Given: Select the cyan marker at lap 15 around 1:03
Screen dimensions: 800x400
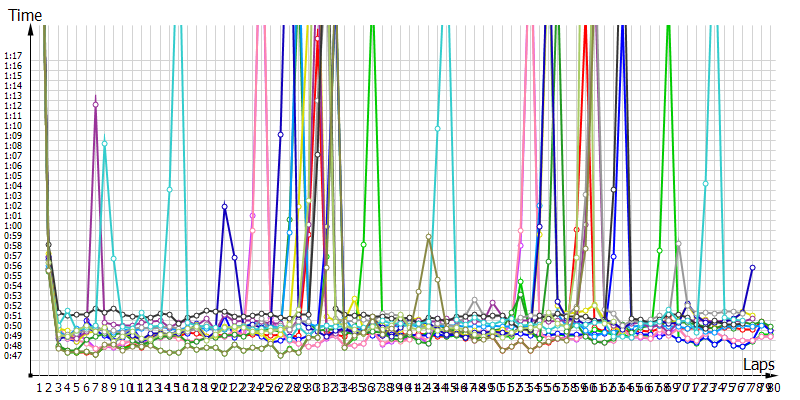Looking at the screenshot, I should [x=170, y=189].
